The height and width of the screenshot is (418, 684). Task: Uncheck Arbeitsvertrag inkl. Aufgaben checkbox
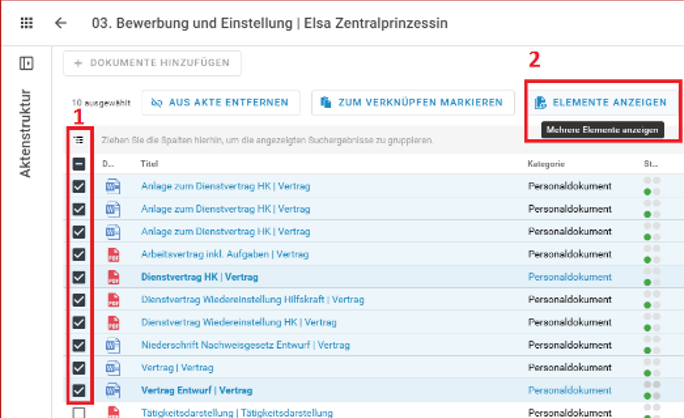pos(79,255)
